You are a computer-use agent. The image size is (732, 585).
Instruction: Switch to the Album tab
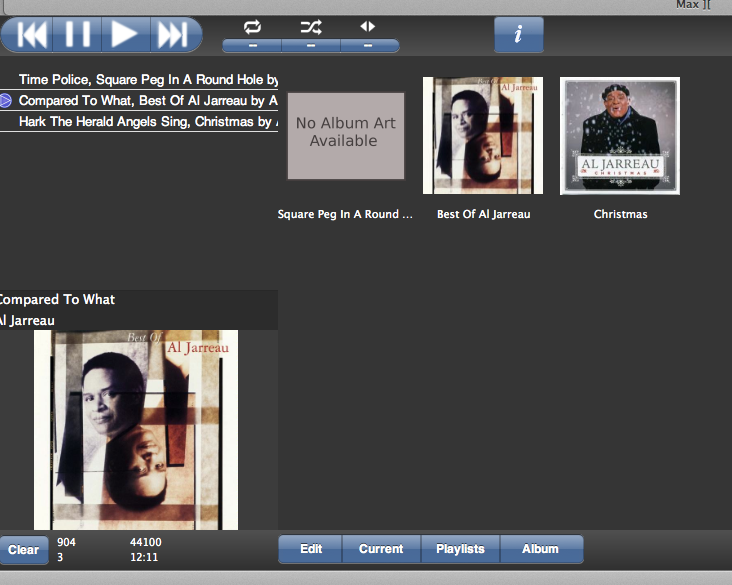(541, 549)
